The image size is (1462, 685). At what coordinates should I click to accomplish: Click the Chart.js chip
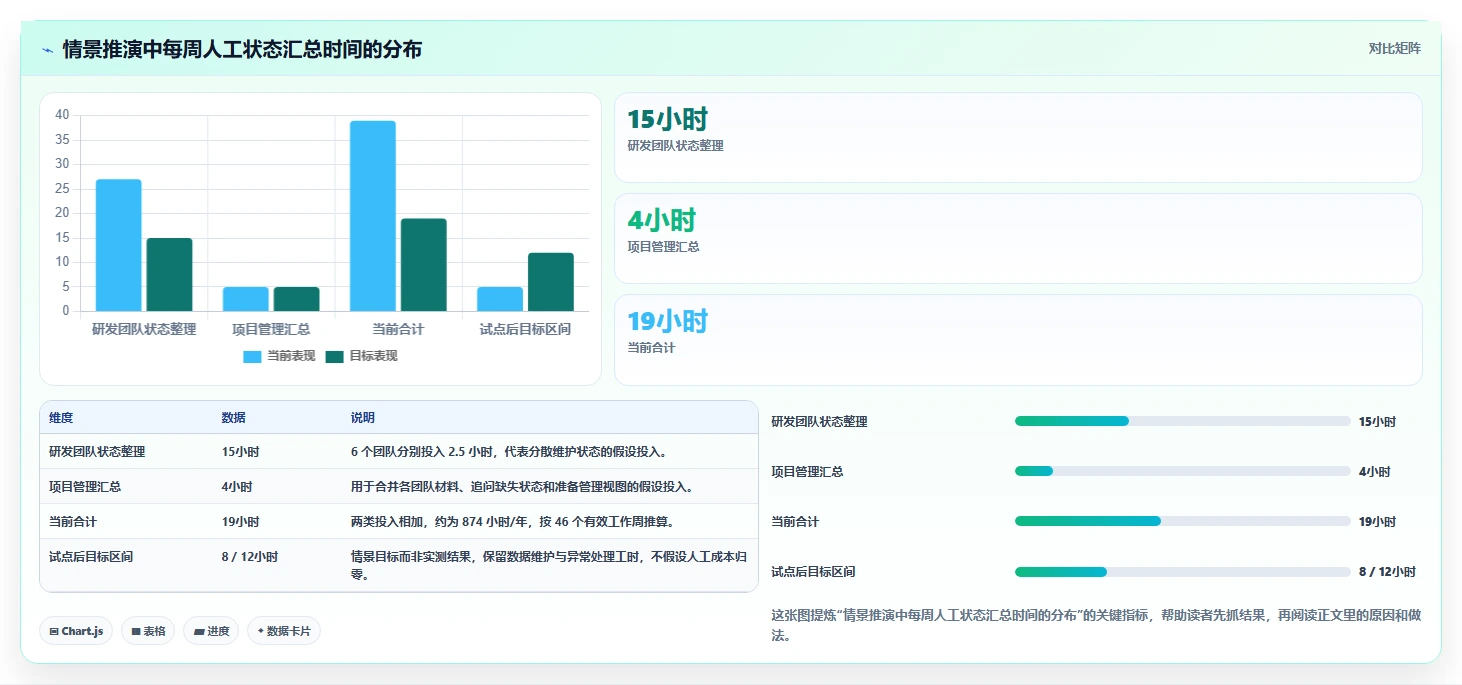[x=77, y=631]
